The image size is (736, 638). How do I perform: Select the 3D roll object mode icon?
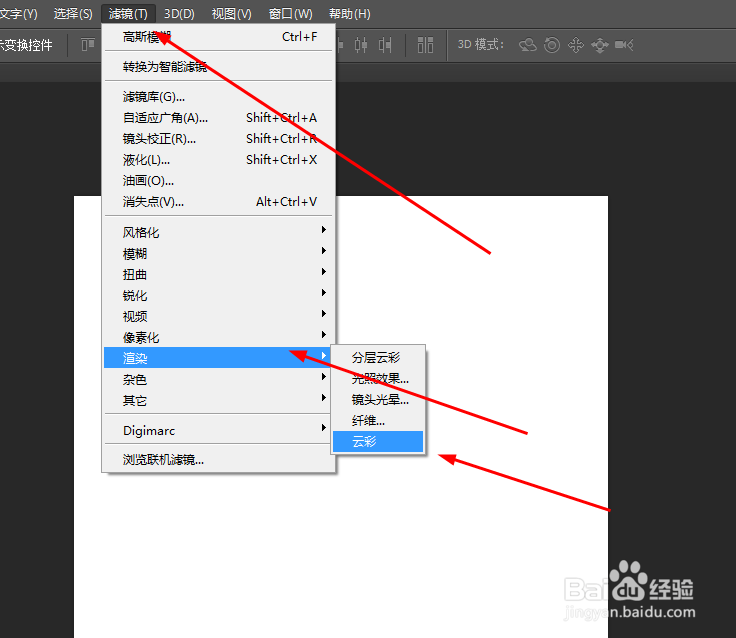pos(552,45)
